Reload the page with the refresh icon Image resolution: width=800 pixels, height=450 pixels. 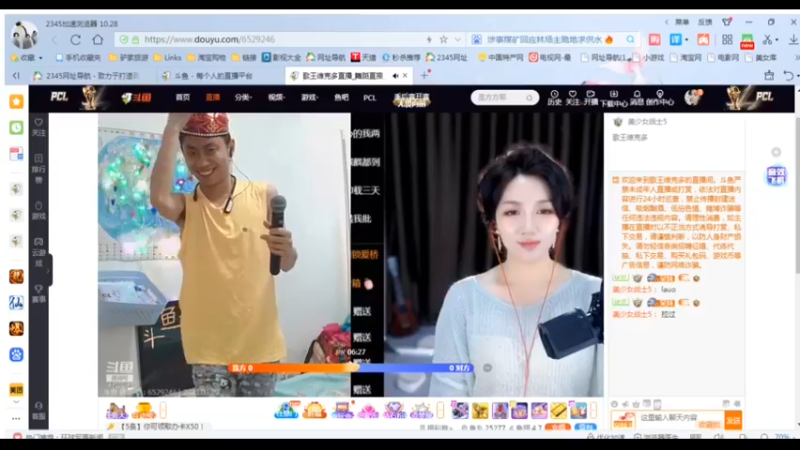coord(76,40)
